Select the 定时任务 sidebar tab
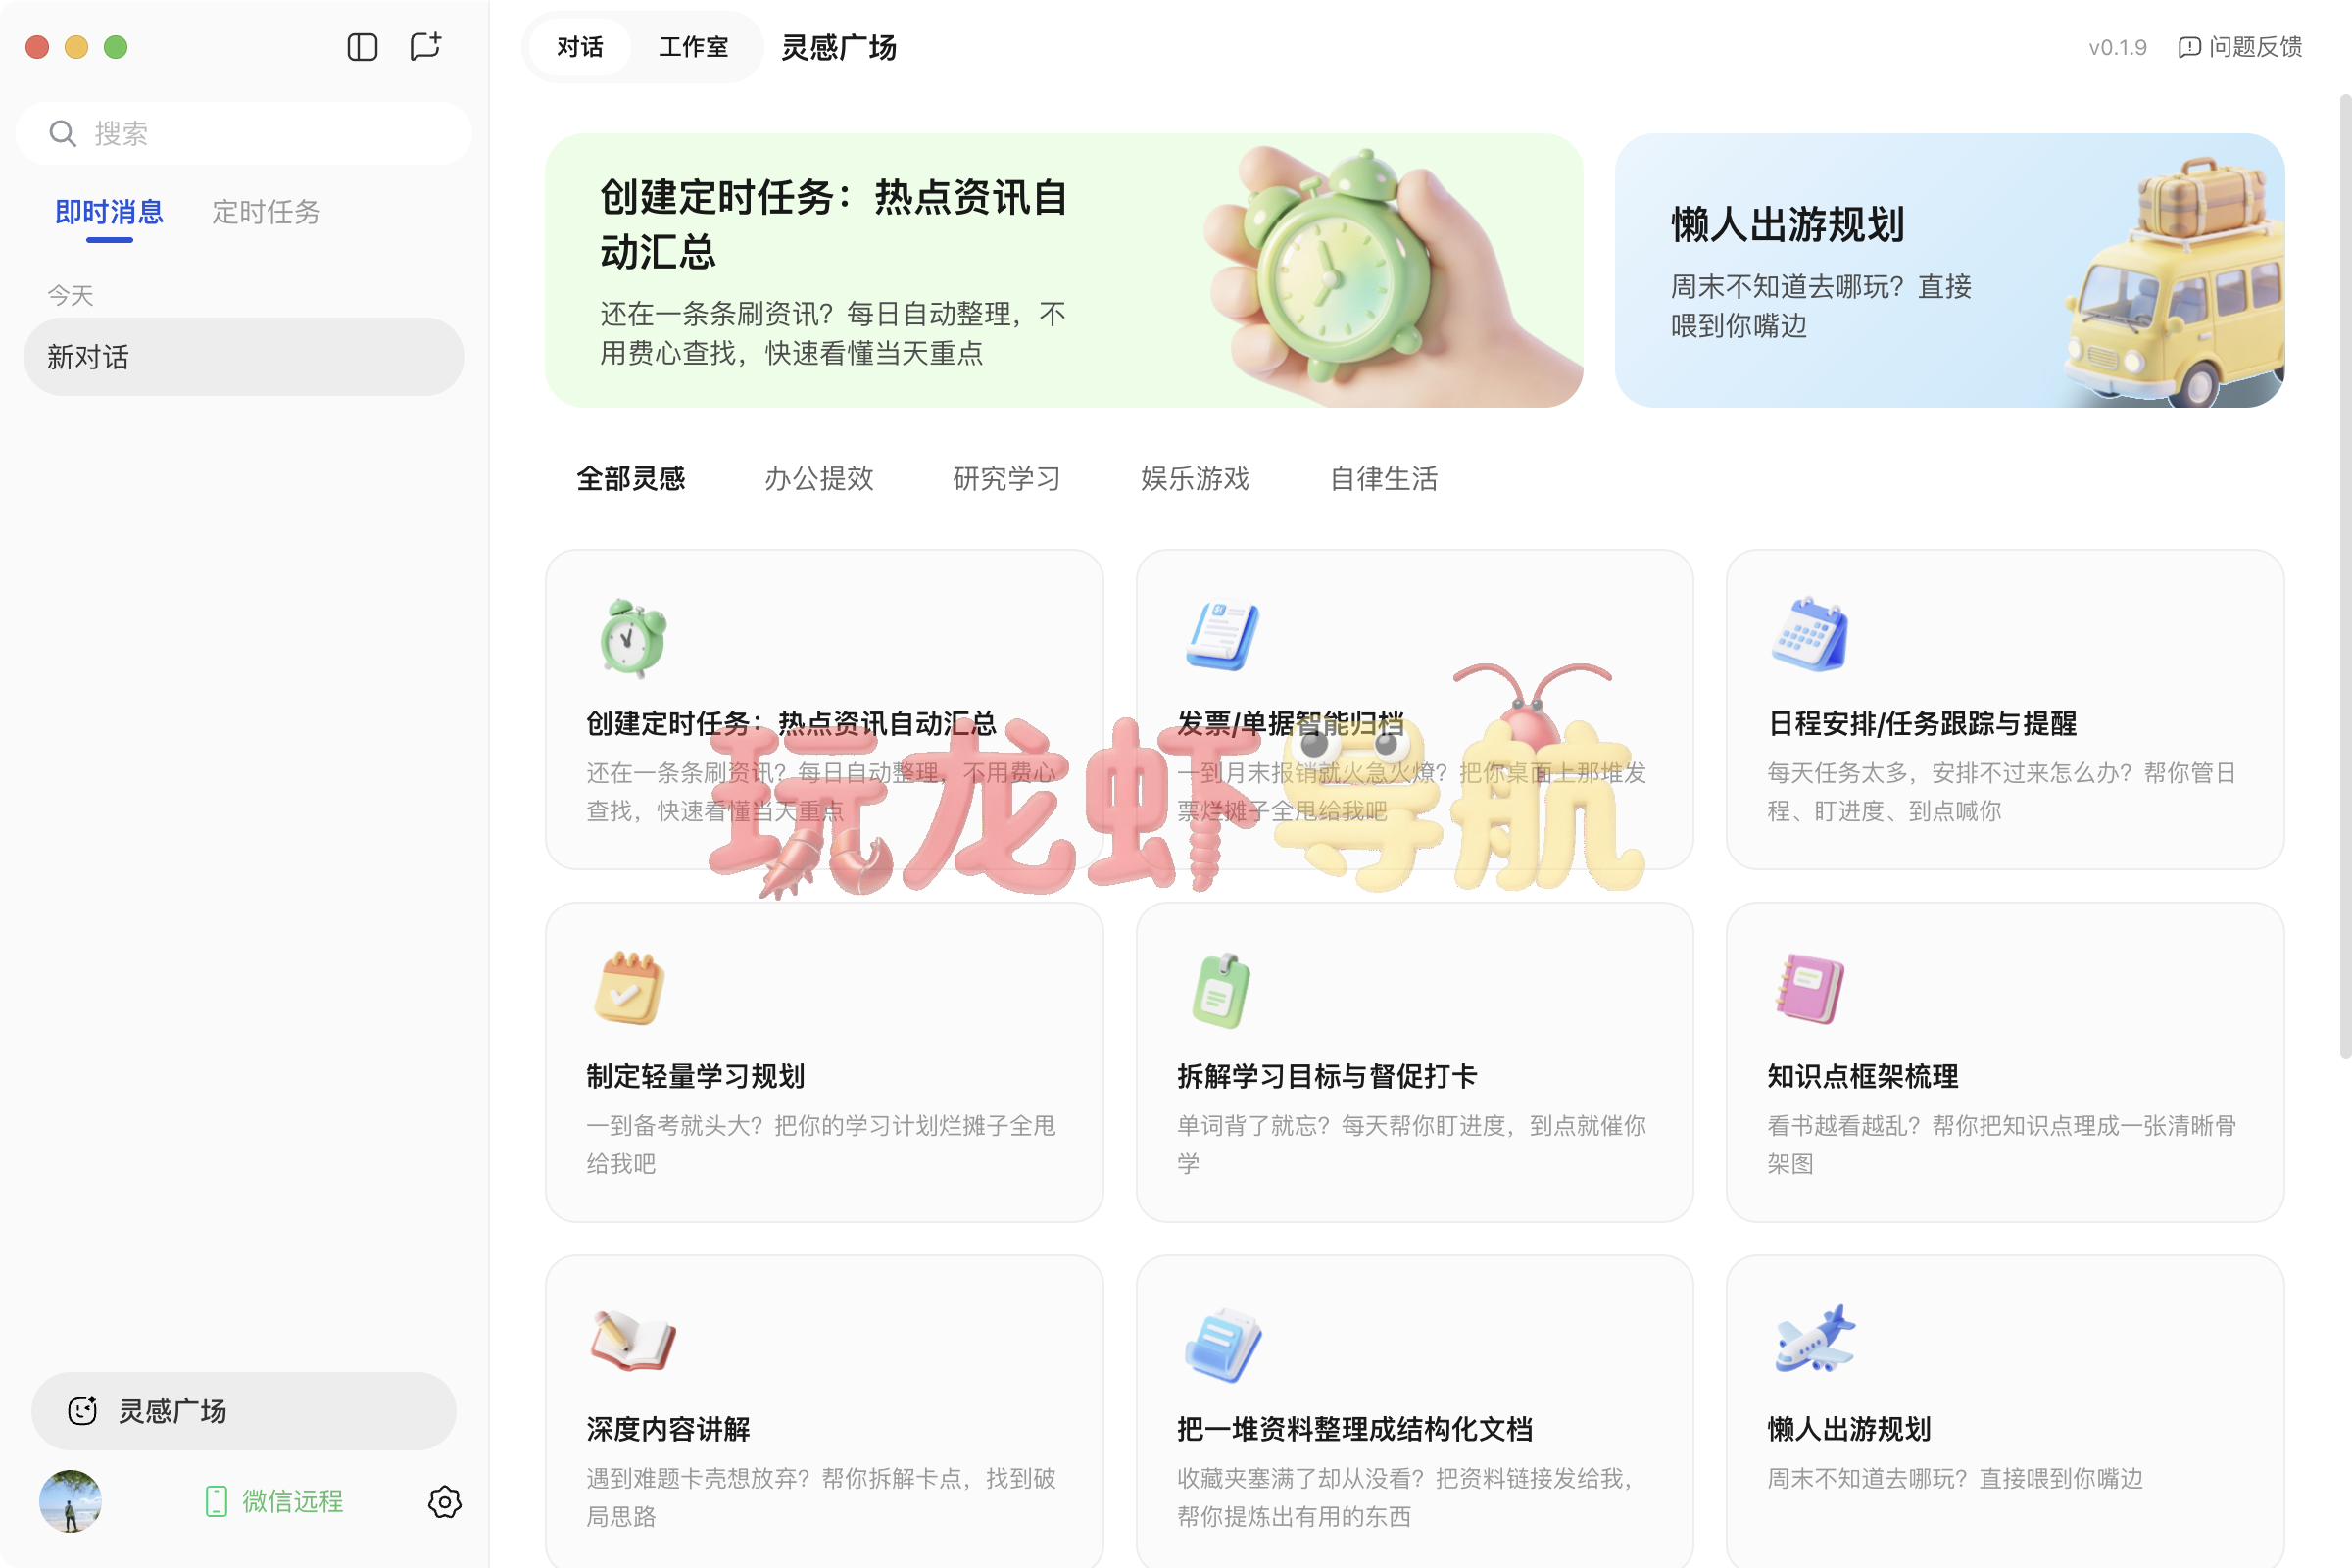The image size is (2352, 1568). pos(266,212)
